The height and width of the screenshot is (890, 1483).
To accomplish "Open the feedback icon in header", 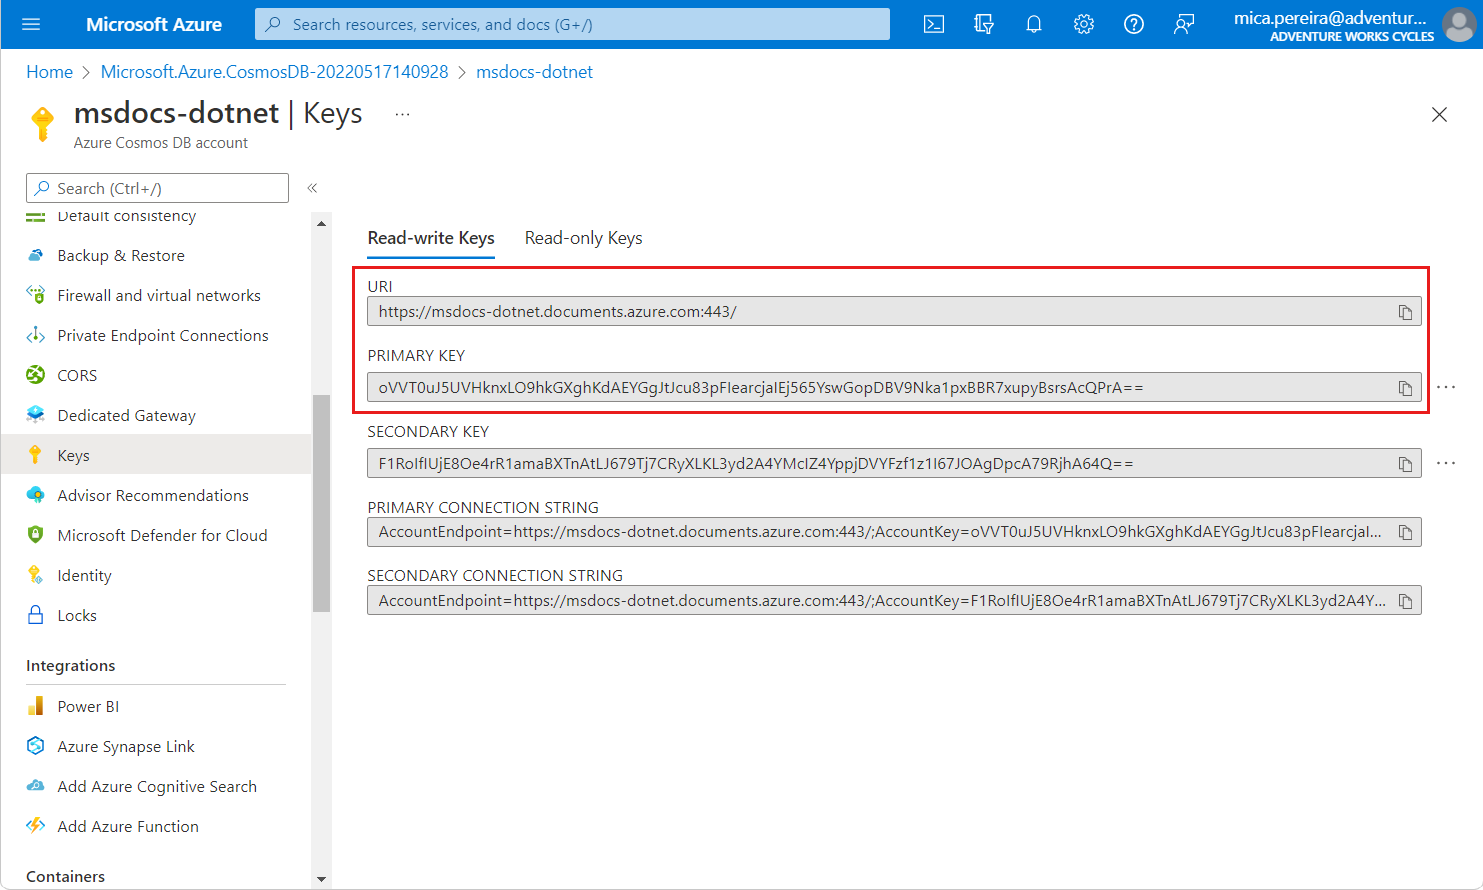I will (x=1183, y=24).
